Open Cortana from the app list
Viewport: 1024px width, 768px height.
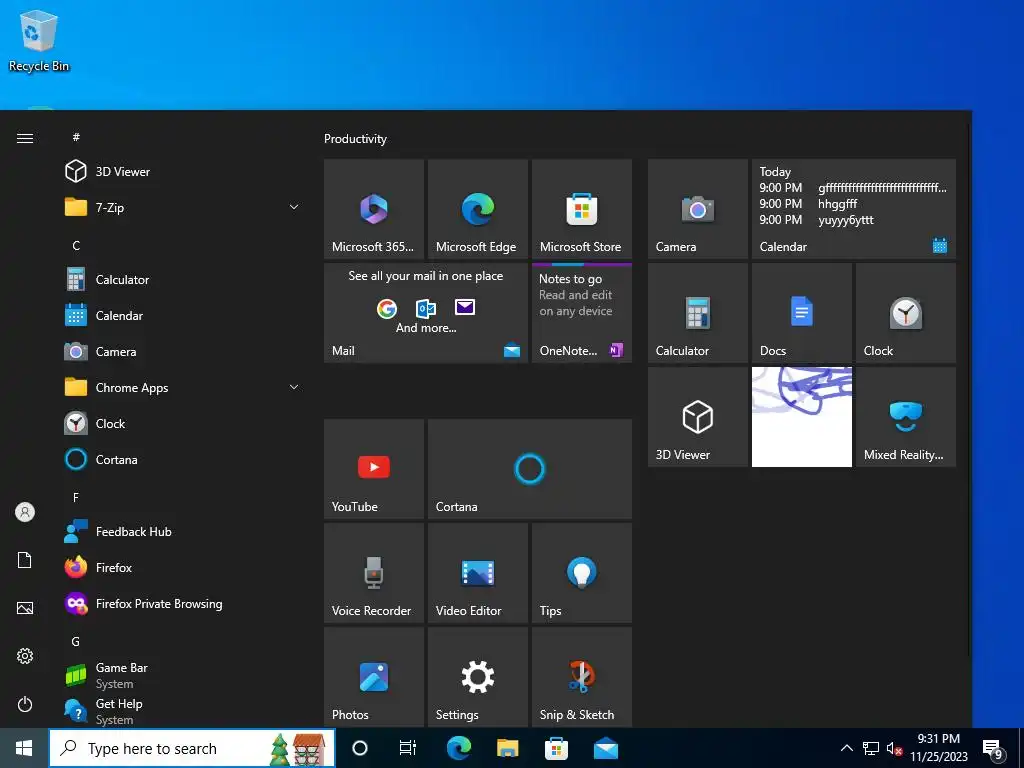coord(183,459)
